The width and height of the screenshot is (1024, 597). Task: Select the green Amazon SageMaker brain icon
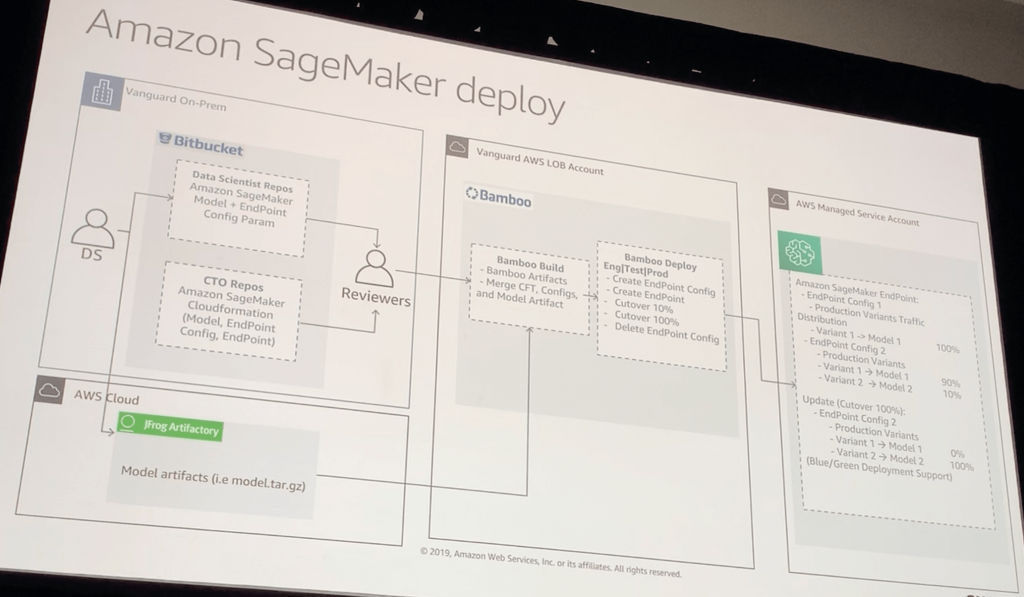(800, 252)
